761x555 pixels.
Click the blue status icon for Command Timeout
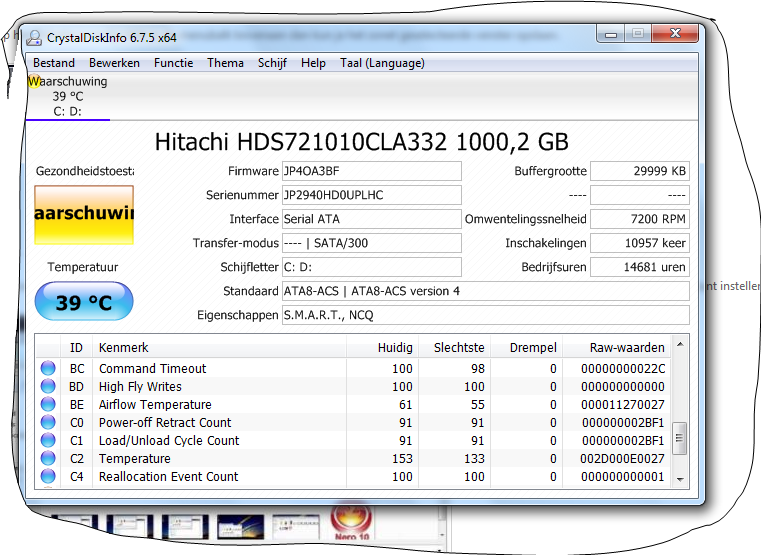point(48,369)
